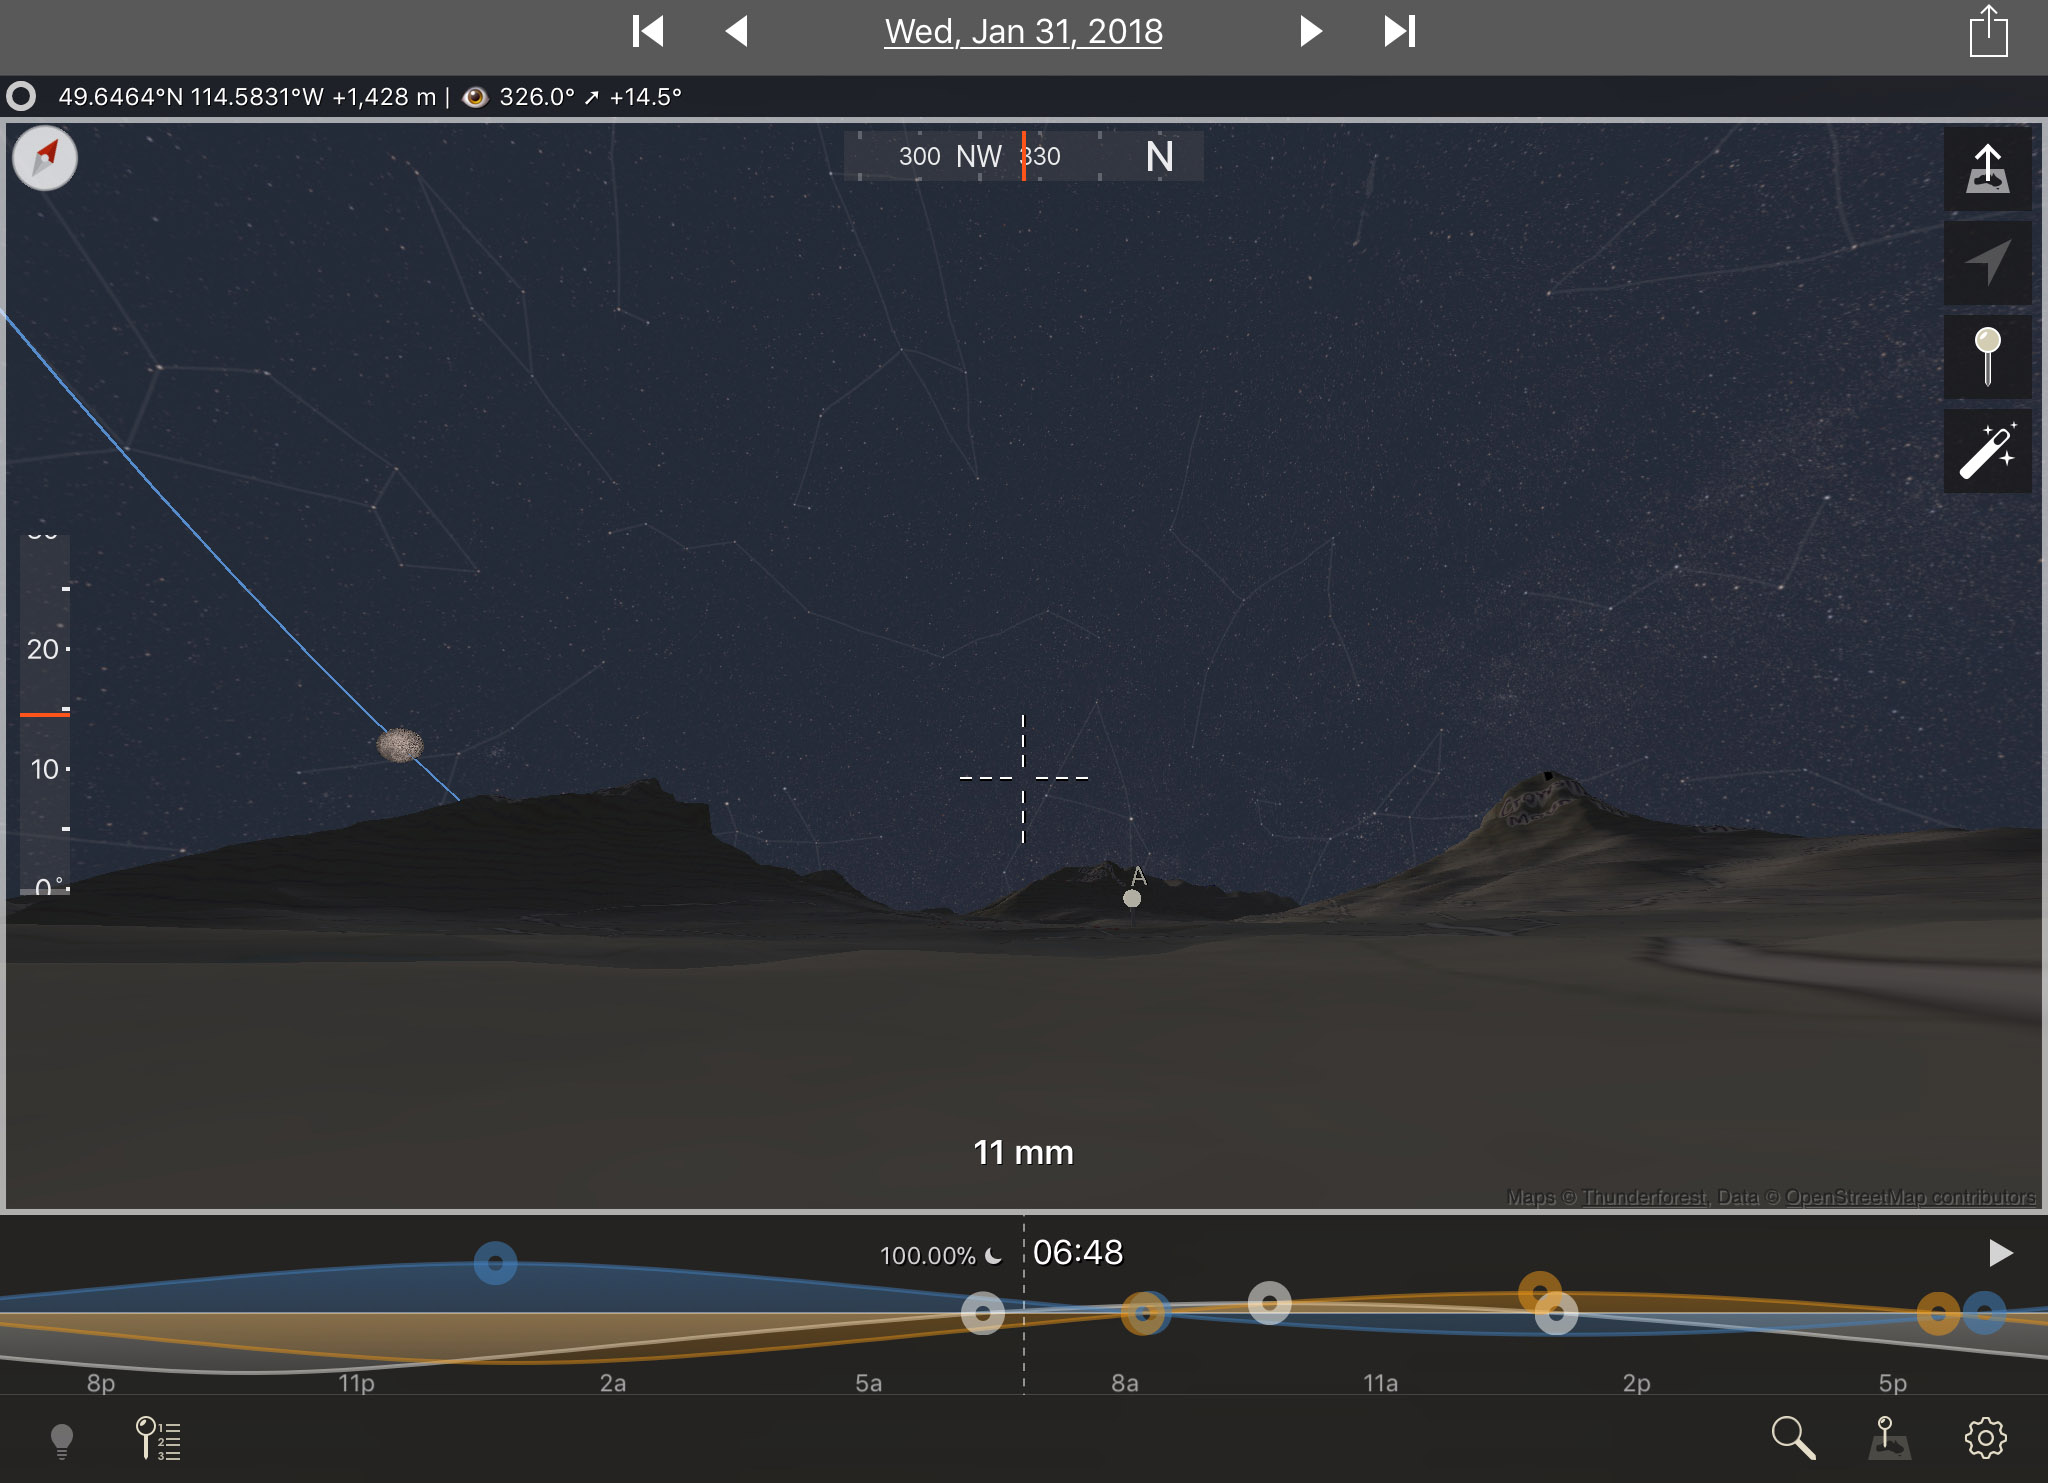Select the drop pin tool
The image size is (2048, 1483).
pyautogui.click(x=1987, y=357)
